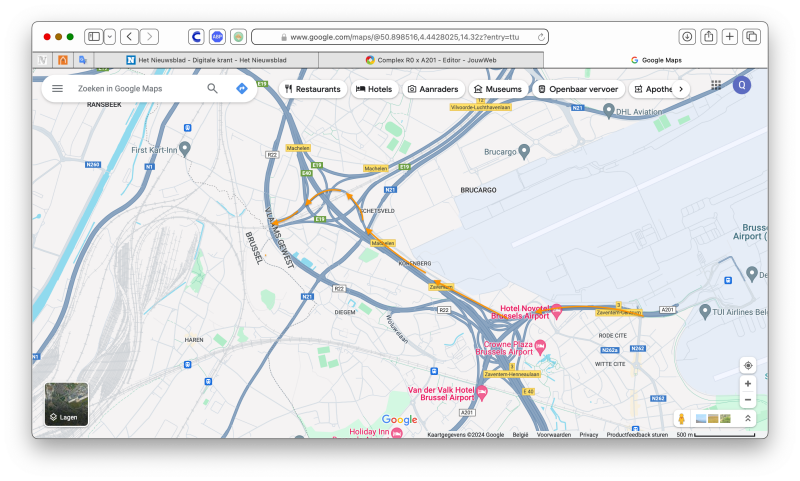The height and width of the screenshot is (481, 800).
Task: Click the TUI Airlines map pin
Action: (x=705, y=311)
